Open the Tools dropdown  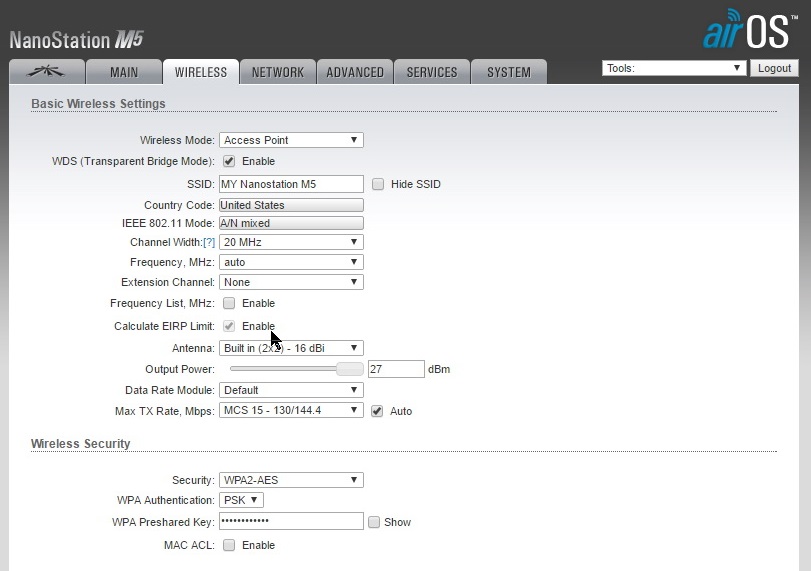click(x=674, y=68)
